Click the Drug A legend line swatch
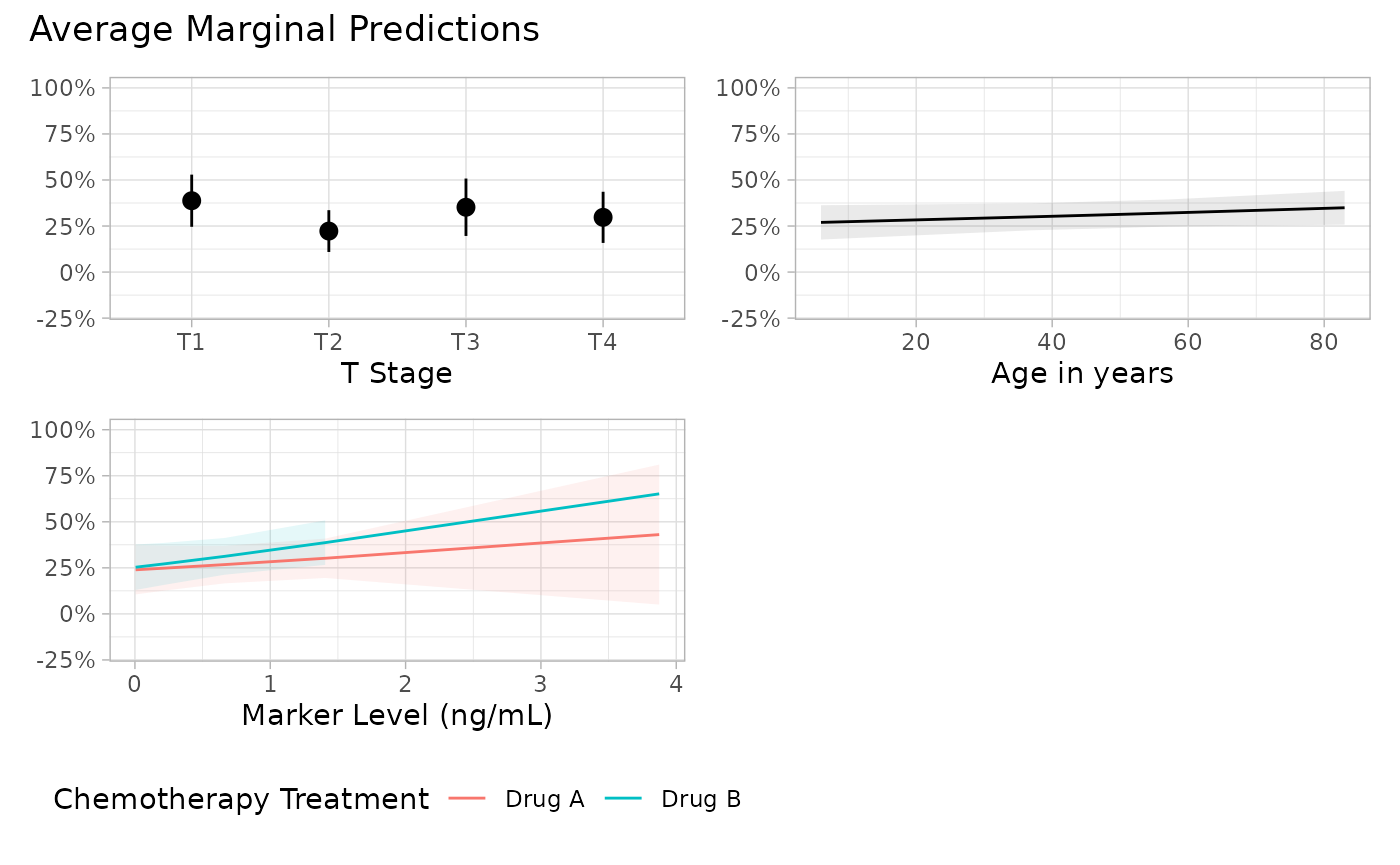1400x865 pixels. coord(468,799)
